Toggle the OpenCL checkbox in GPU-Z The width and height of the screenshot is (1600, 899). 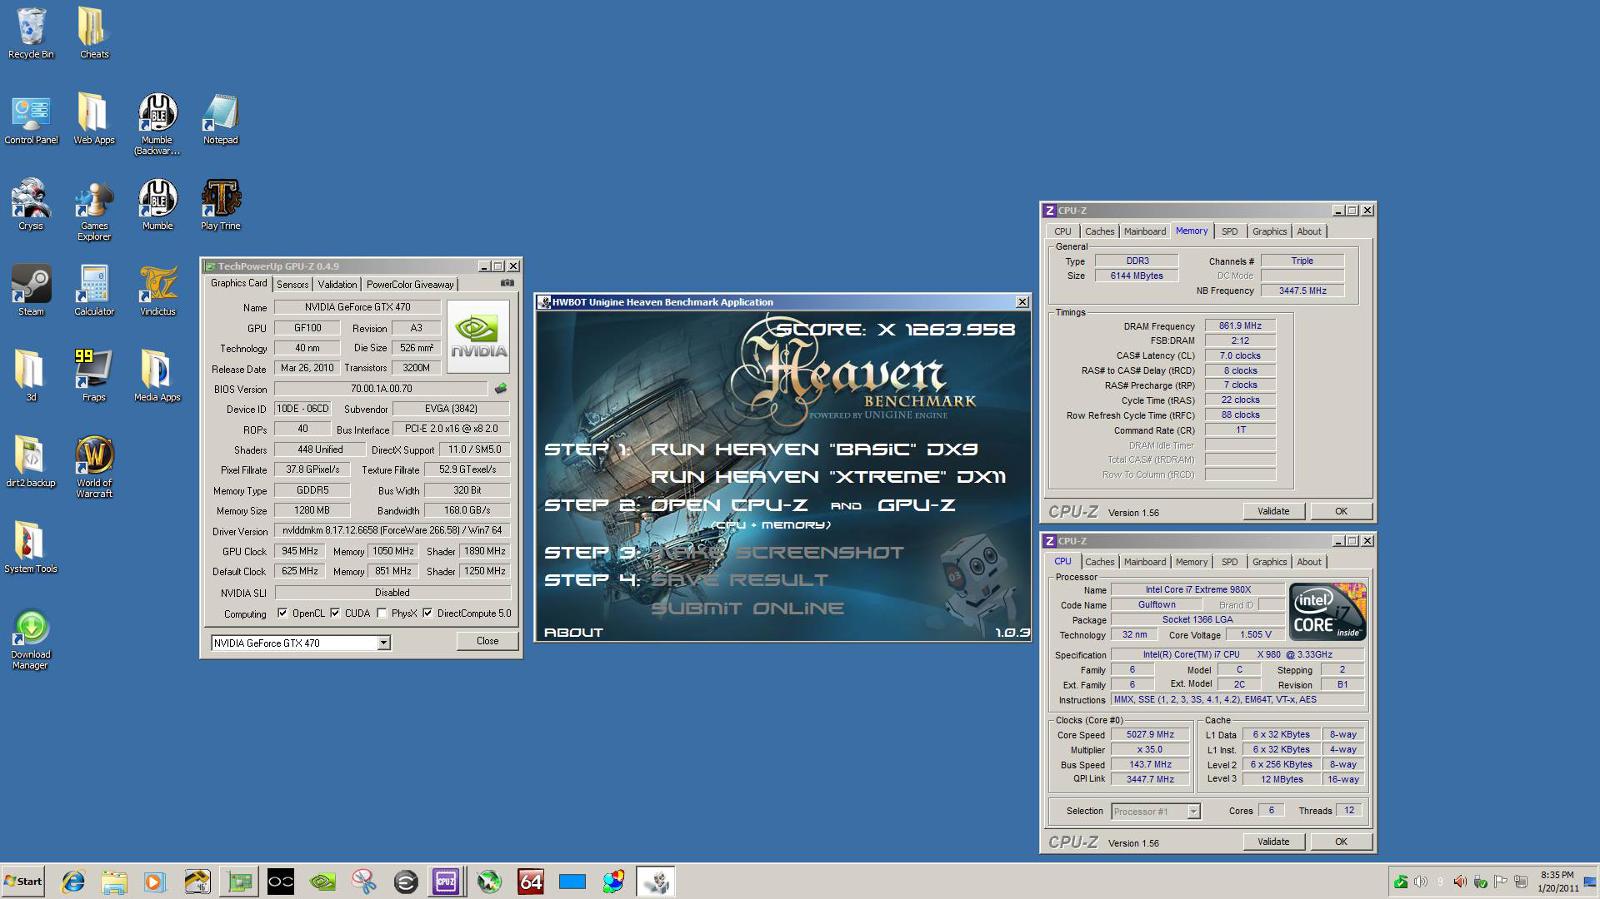click(282, 613)
